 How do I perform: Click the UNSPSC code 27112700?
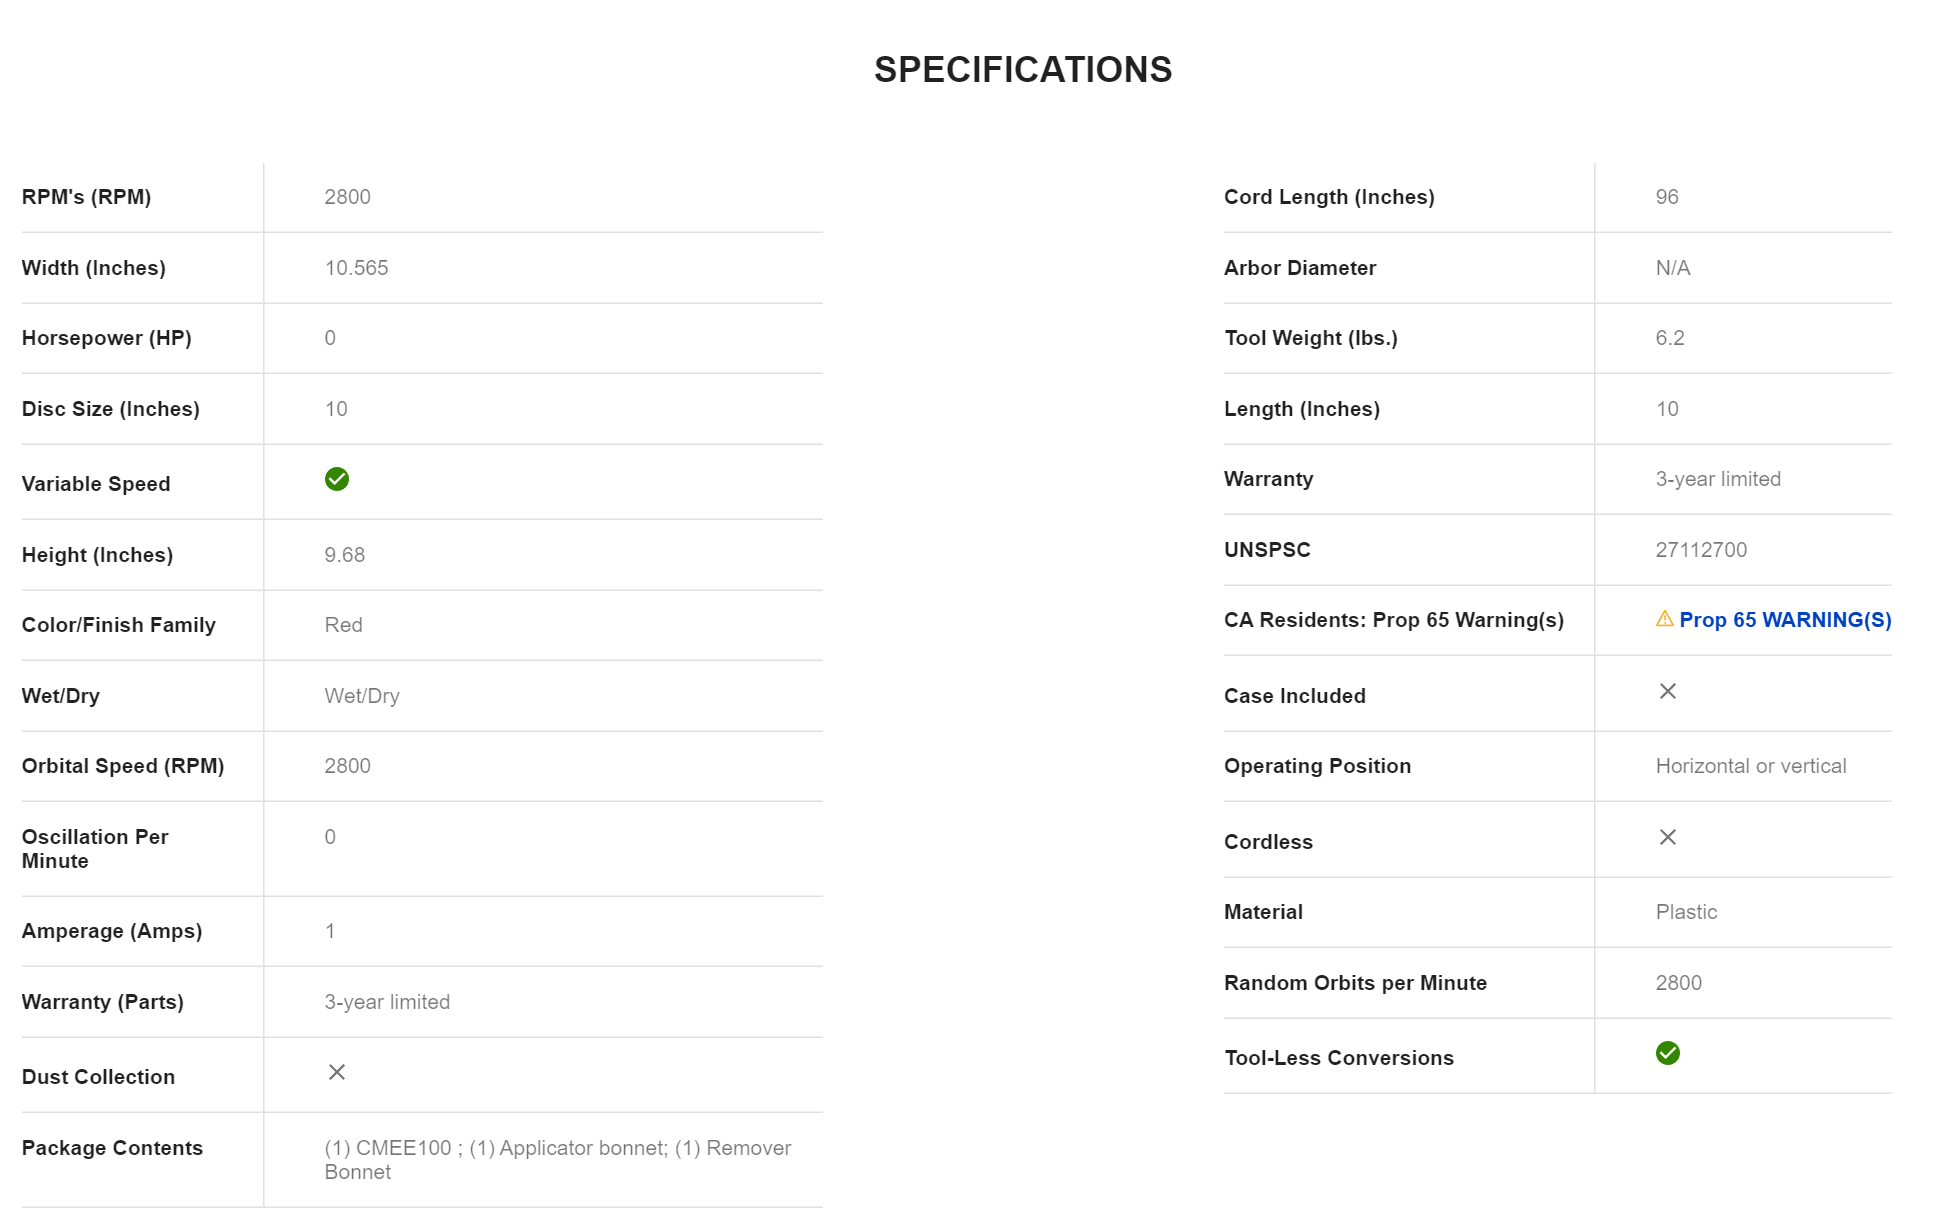pos(1700,550)
